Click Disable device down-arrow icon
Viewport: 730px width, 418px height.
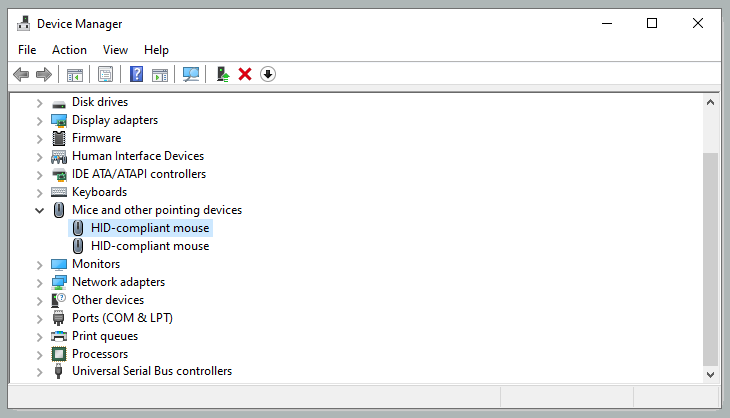pyautogui.click(x=268, y=74)
